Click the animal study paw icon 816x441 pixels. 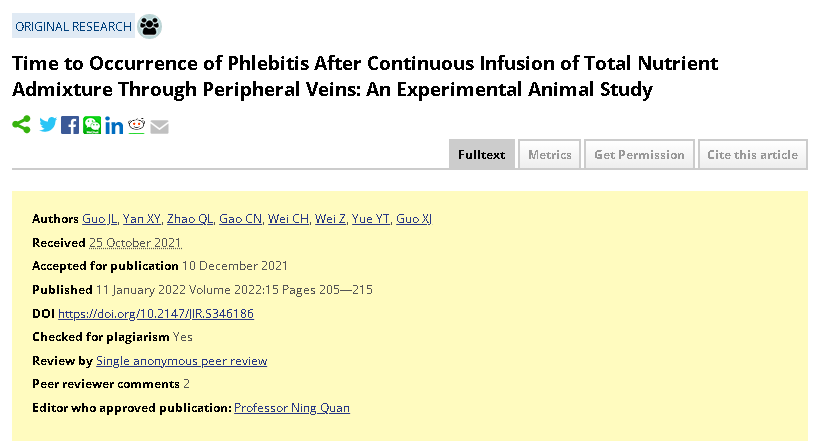(x=149, y=26)
